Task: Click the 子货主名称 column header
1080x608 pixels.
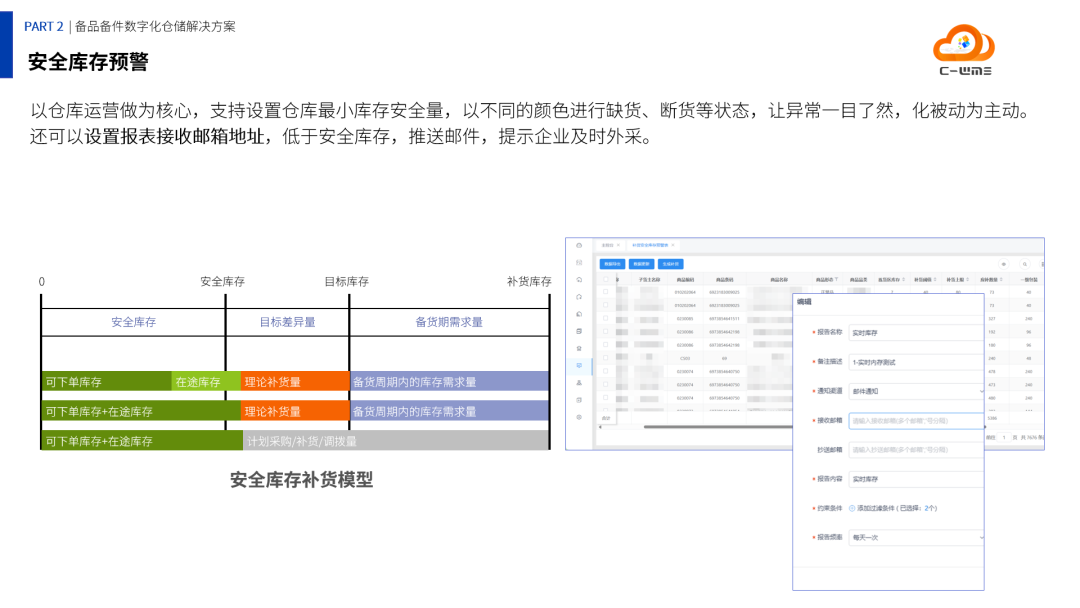Action: [x=649, y=280]
